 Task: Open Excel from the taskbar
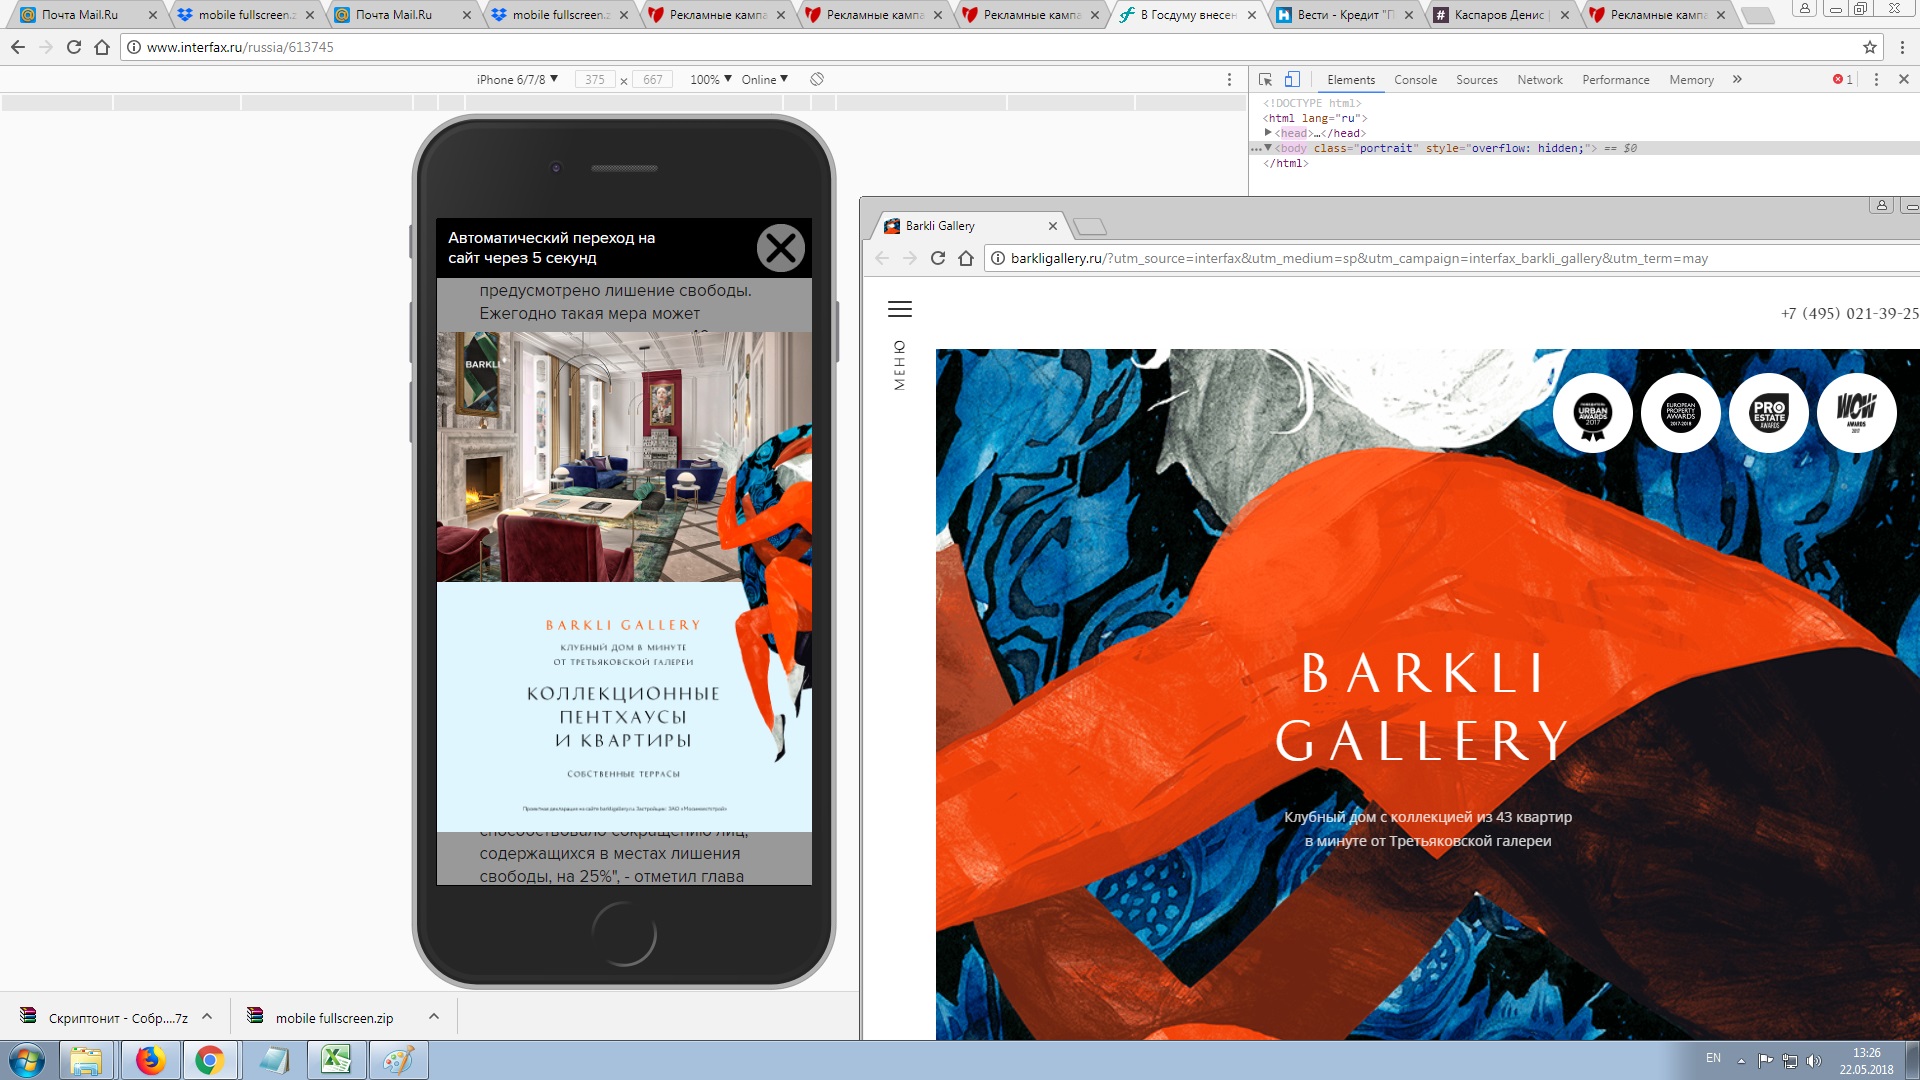click(336, 1060)
